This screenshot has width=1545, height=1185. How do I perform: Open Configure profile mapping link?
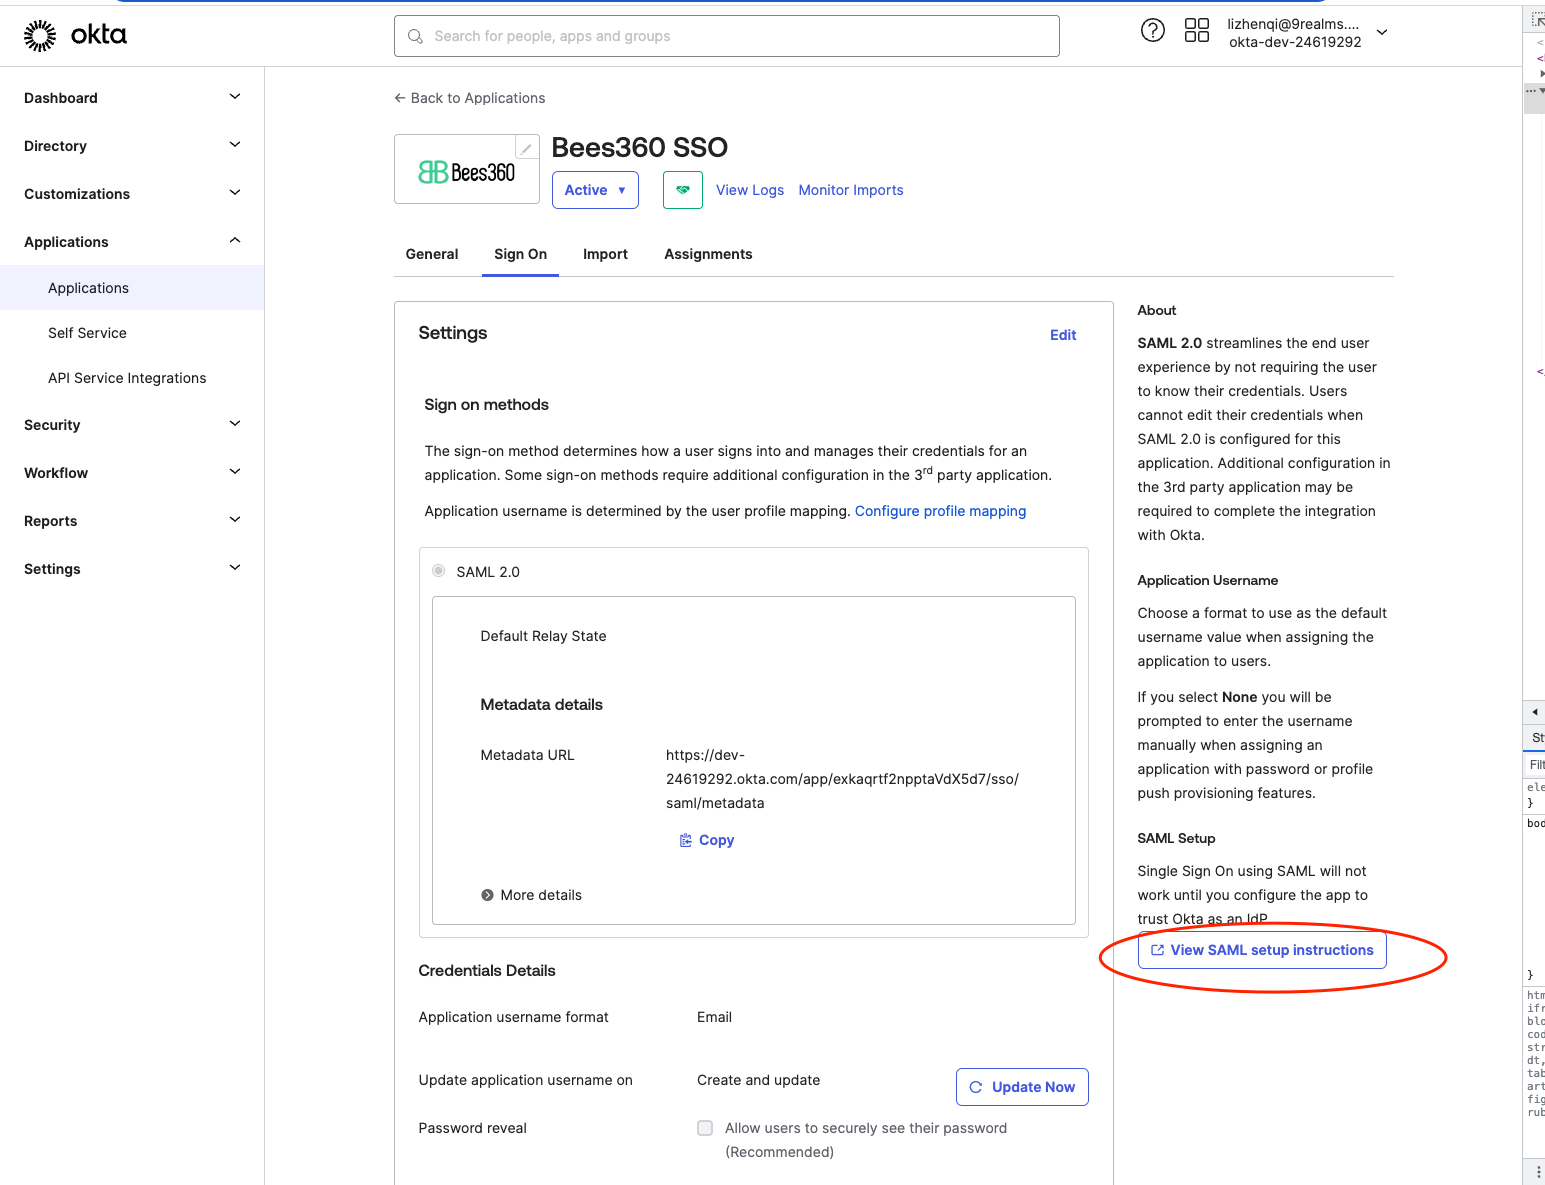[x=940, y=511]
